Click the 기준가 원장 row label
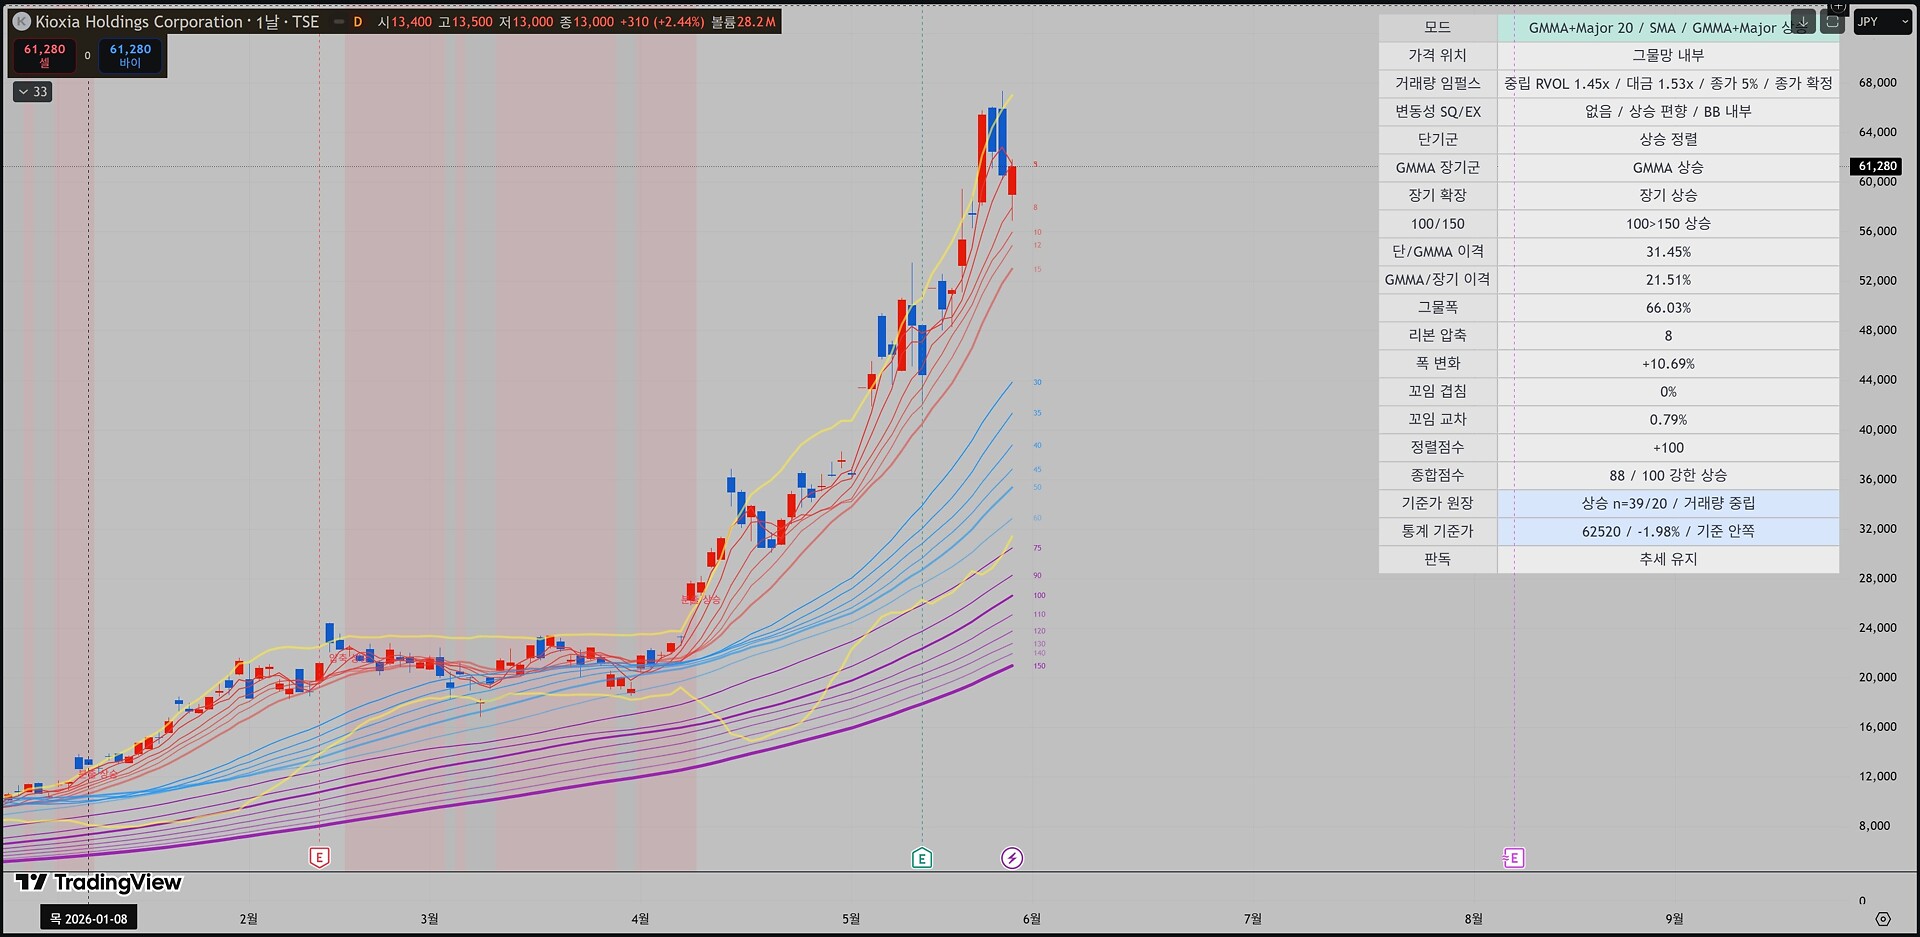This screenshot has height=937, width=1920. (1437, 503)
